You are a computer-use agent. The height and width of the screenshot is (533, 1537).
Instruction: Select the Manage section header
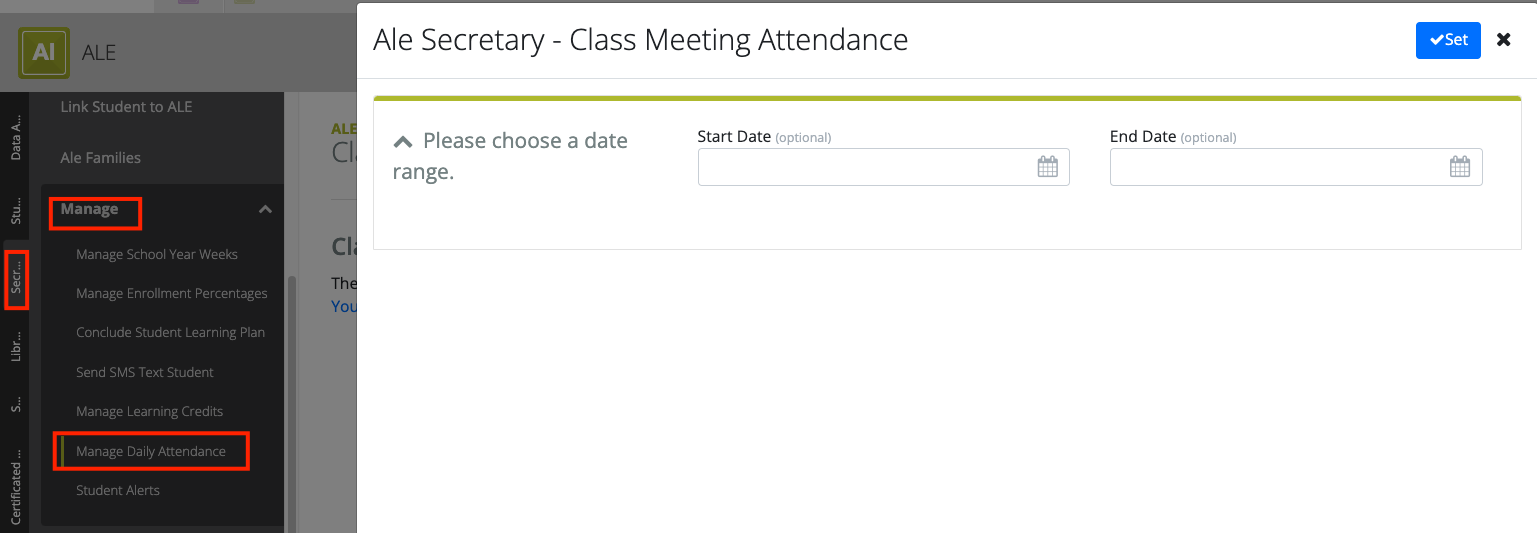tap(89, 209)
